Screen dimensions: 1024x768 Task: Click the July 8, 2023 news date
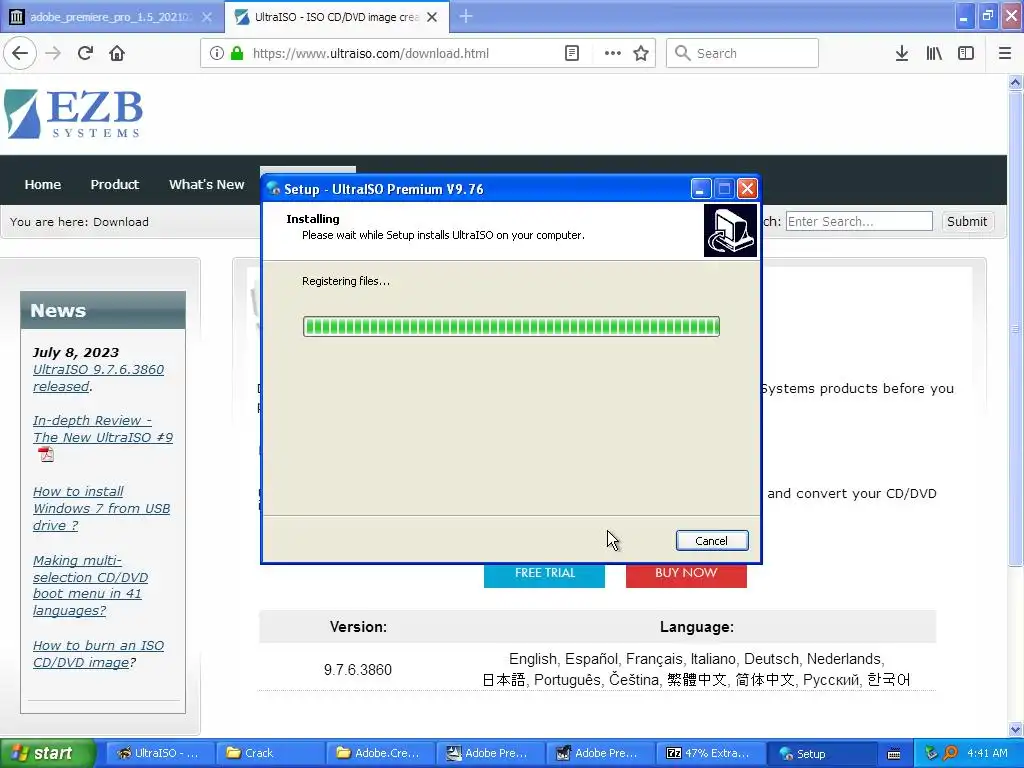[76, 352]
